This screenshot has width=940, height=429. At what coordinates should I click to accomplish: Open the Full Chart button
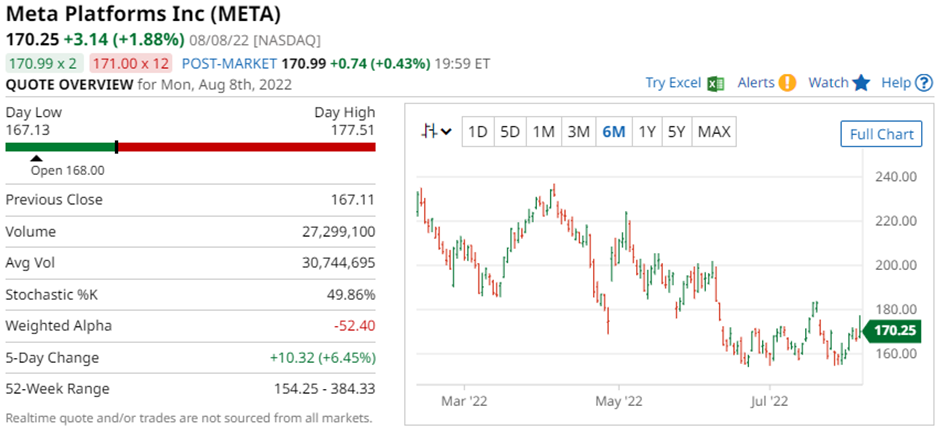click(x=881, y=134)
